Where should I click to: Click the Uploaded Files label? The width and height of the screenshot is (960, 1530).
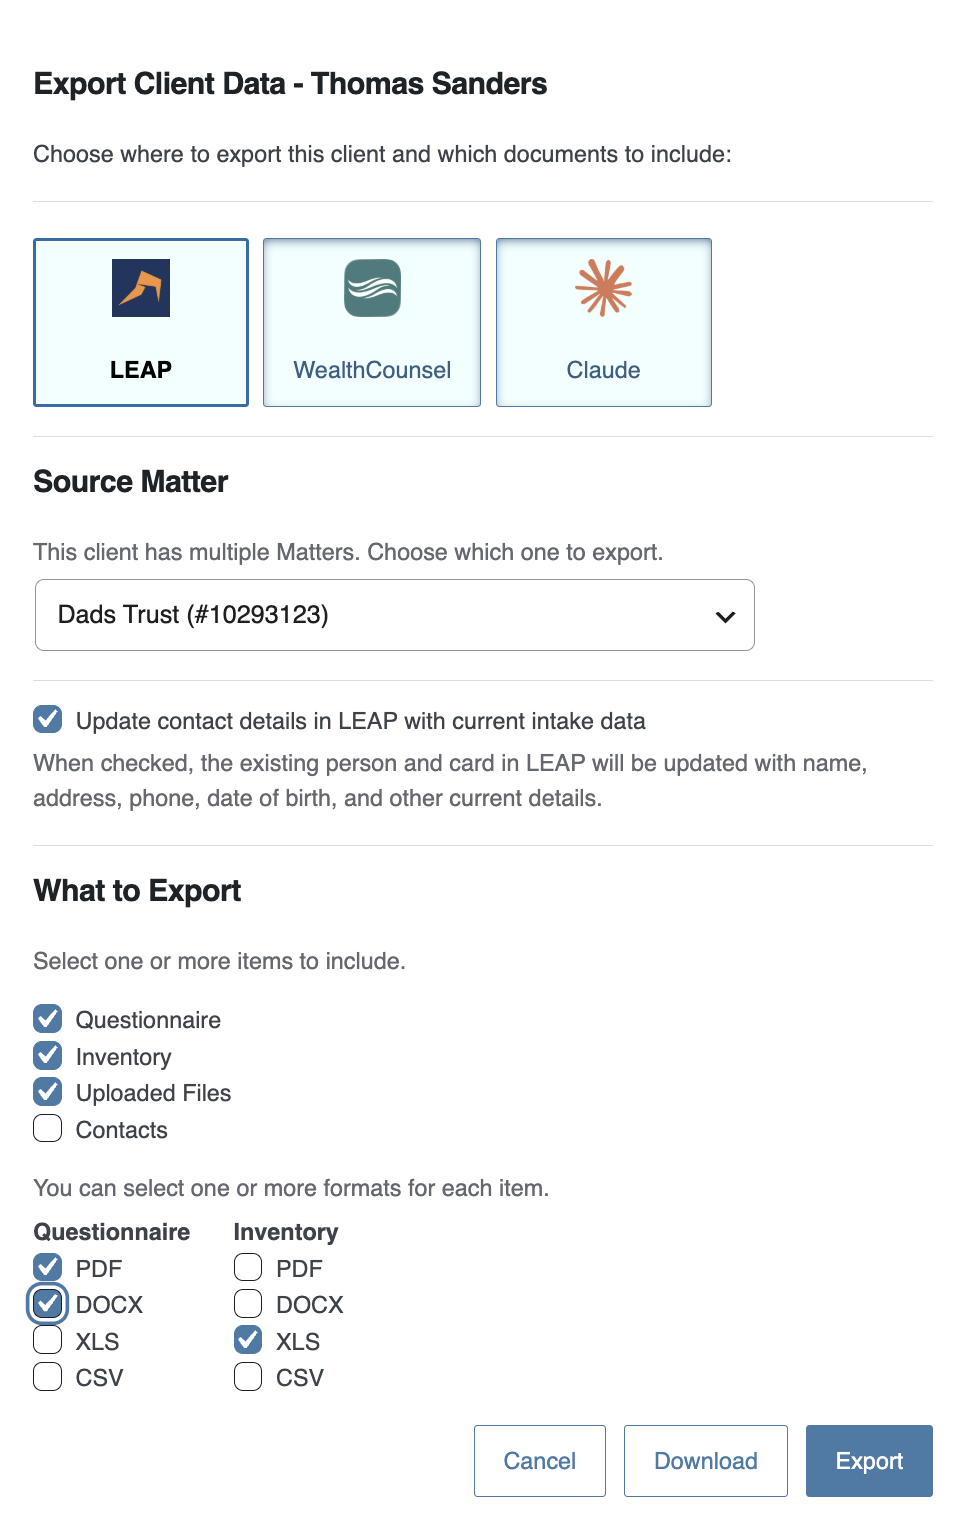[153, 1093]
